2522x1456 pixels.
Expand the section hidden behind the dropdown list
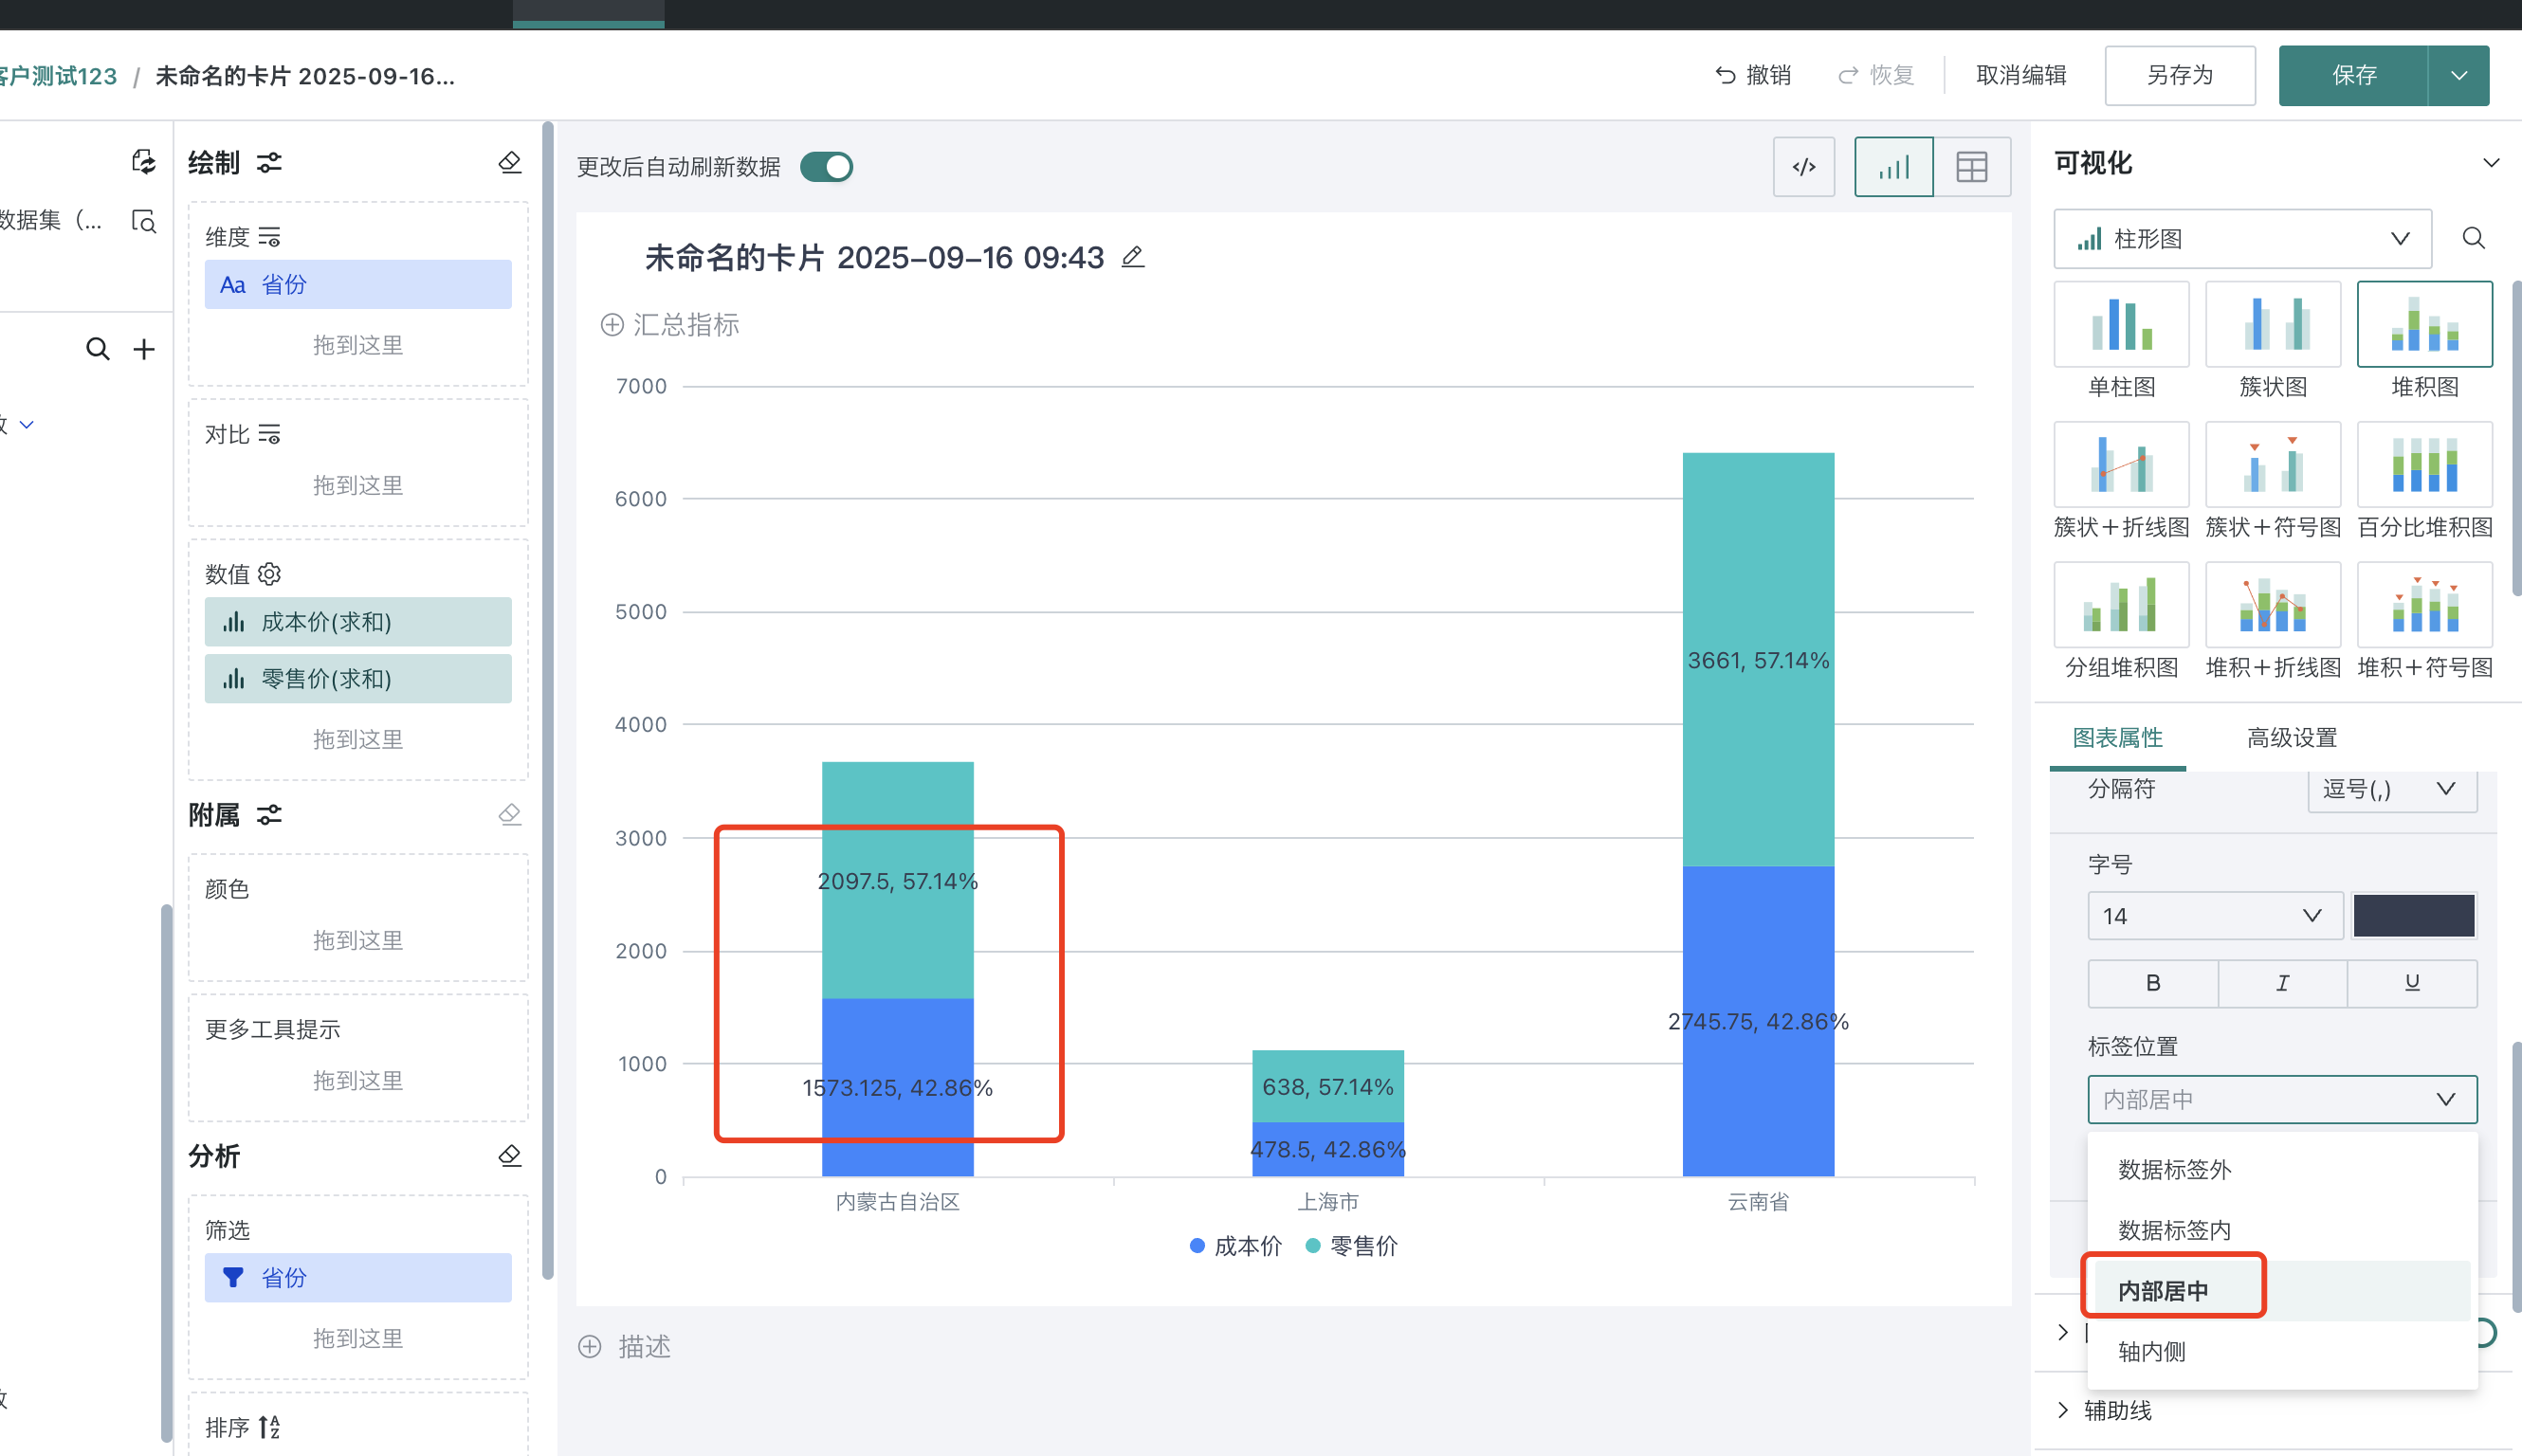(x=2063, y=1332)
